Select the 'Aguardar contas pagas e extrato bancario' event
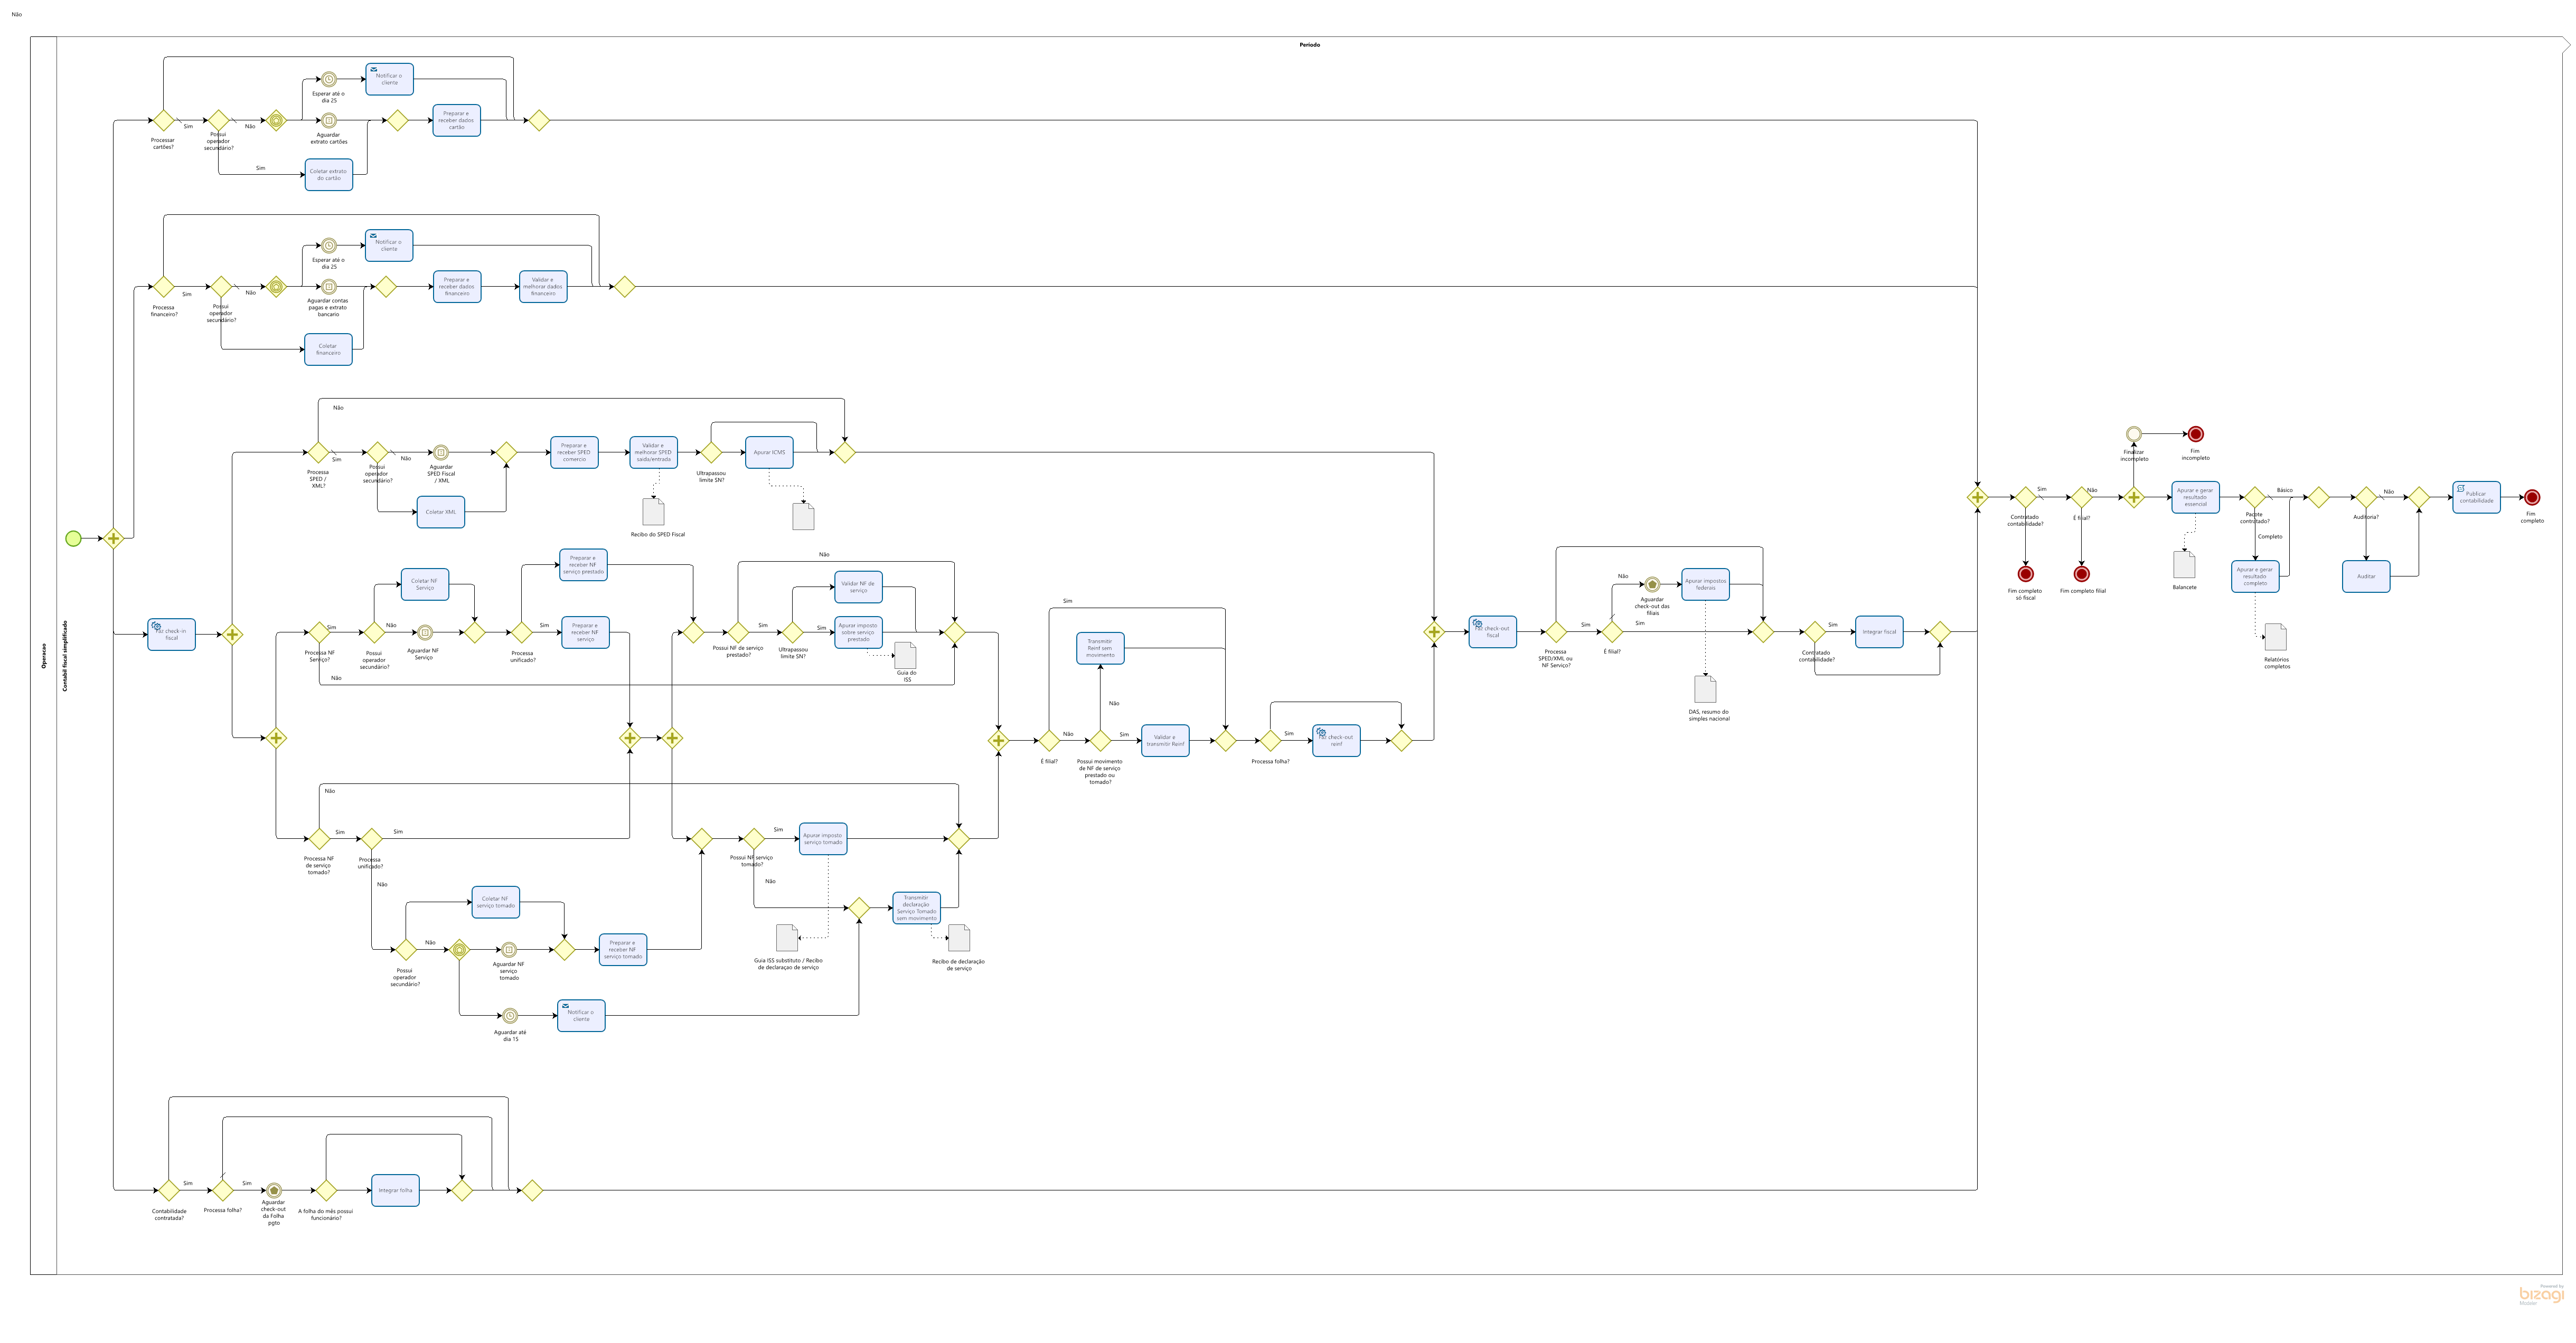Viewport: 2576px width, 1343px height. point(328,287)
